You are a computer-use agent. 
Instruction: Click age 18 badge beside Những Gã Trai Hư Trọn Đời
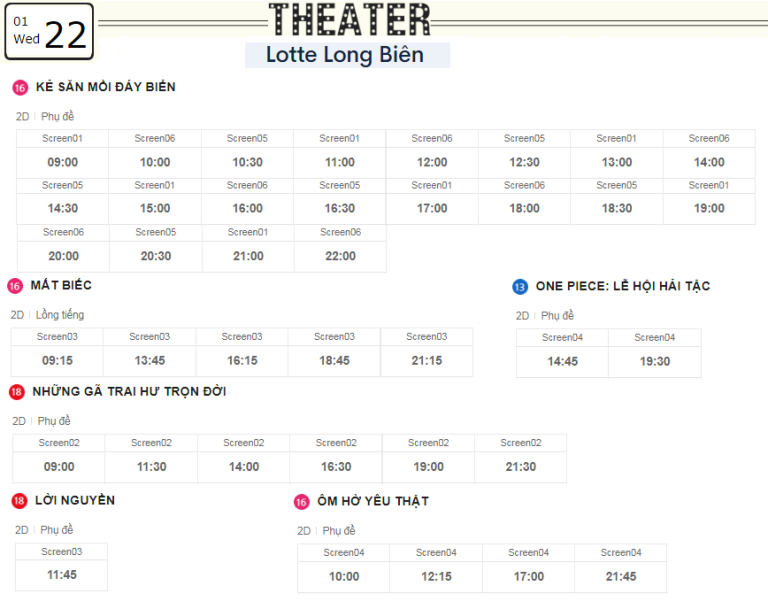[x=17, y=392]
